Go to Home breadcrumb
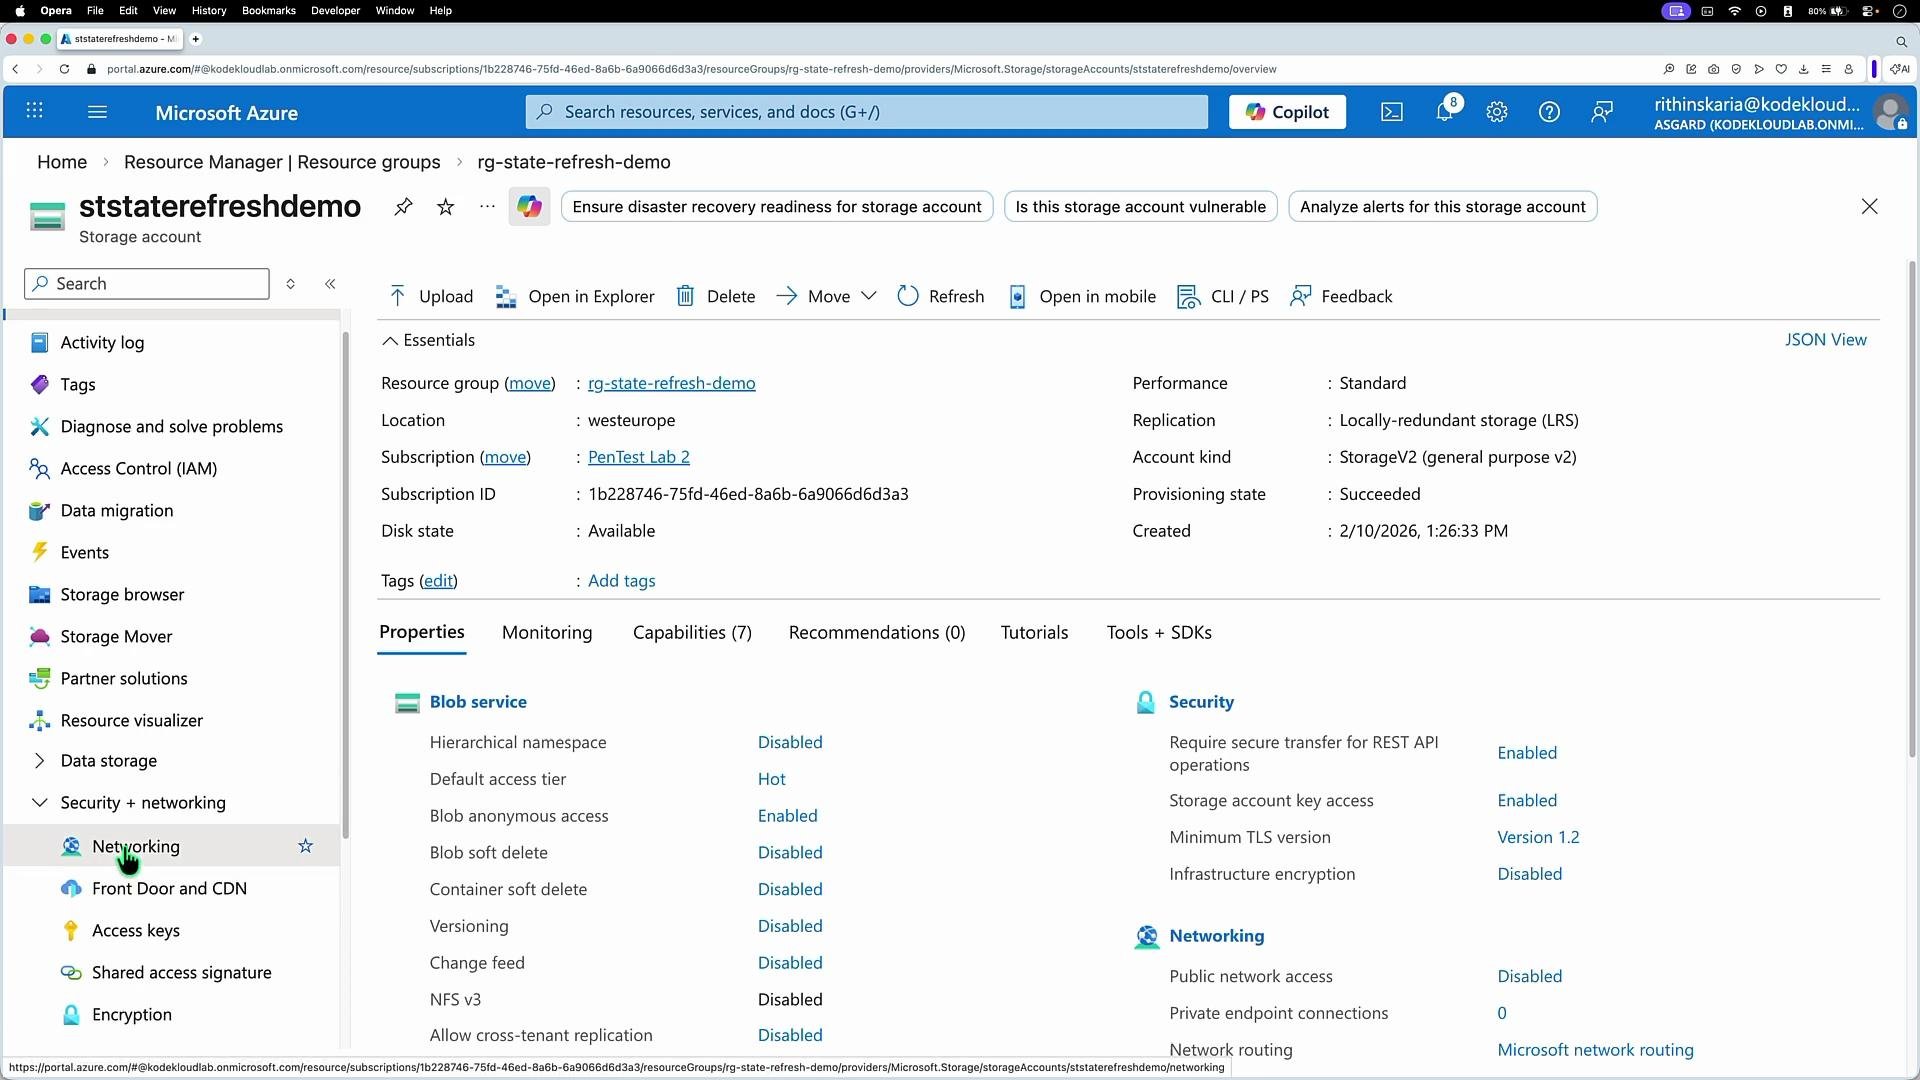The height and width of the screenshot is (1080, 1920). click(x=62, y=162)
